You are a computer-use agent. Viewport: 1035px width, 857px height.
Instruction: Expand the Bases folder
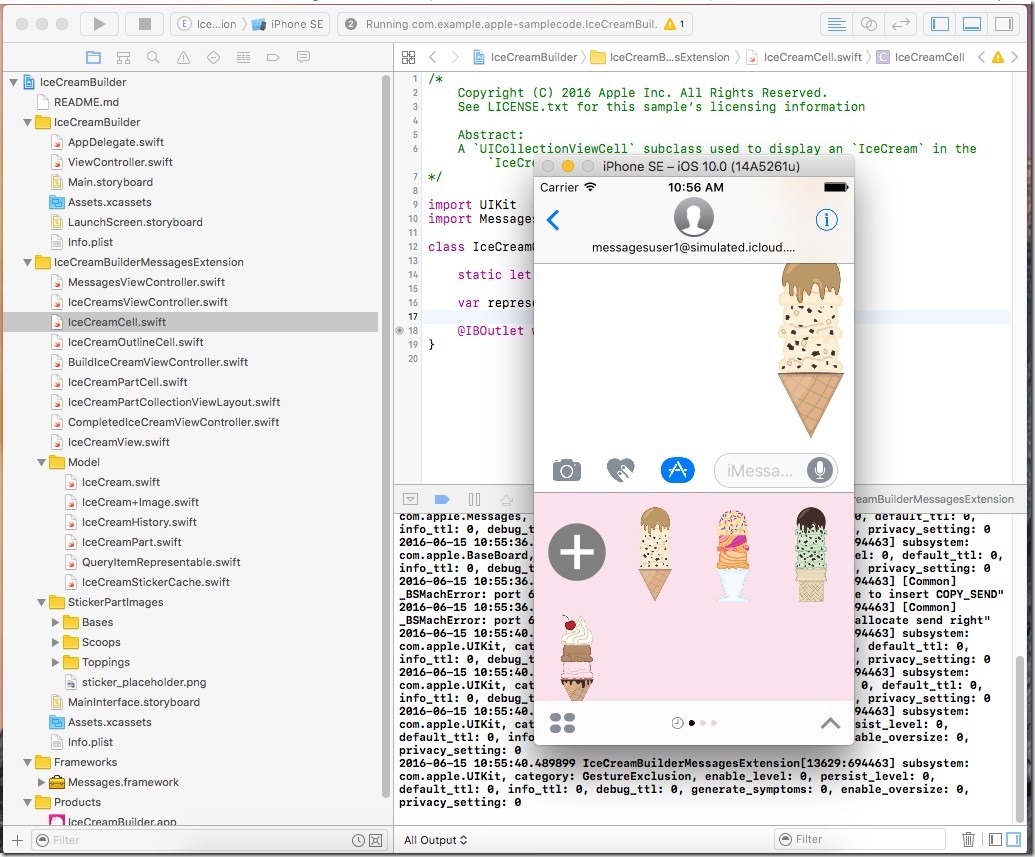[55, 623]
